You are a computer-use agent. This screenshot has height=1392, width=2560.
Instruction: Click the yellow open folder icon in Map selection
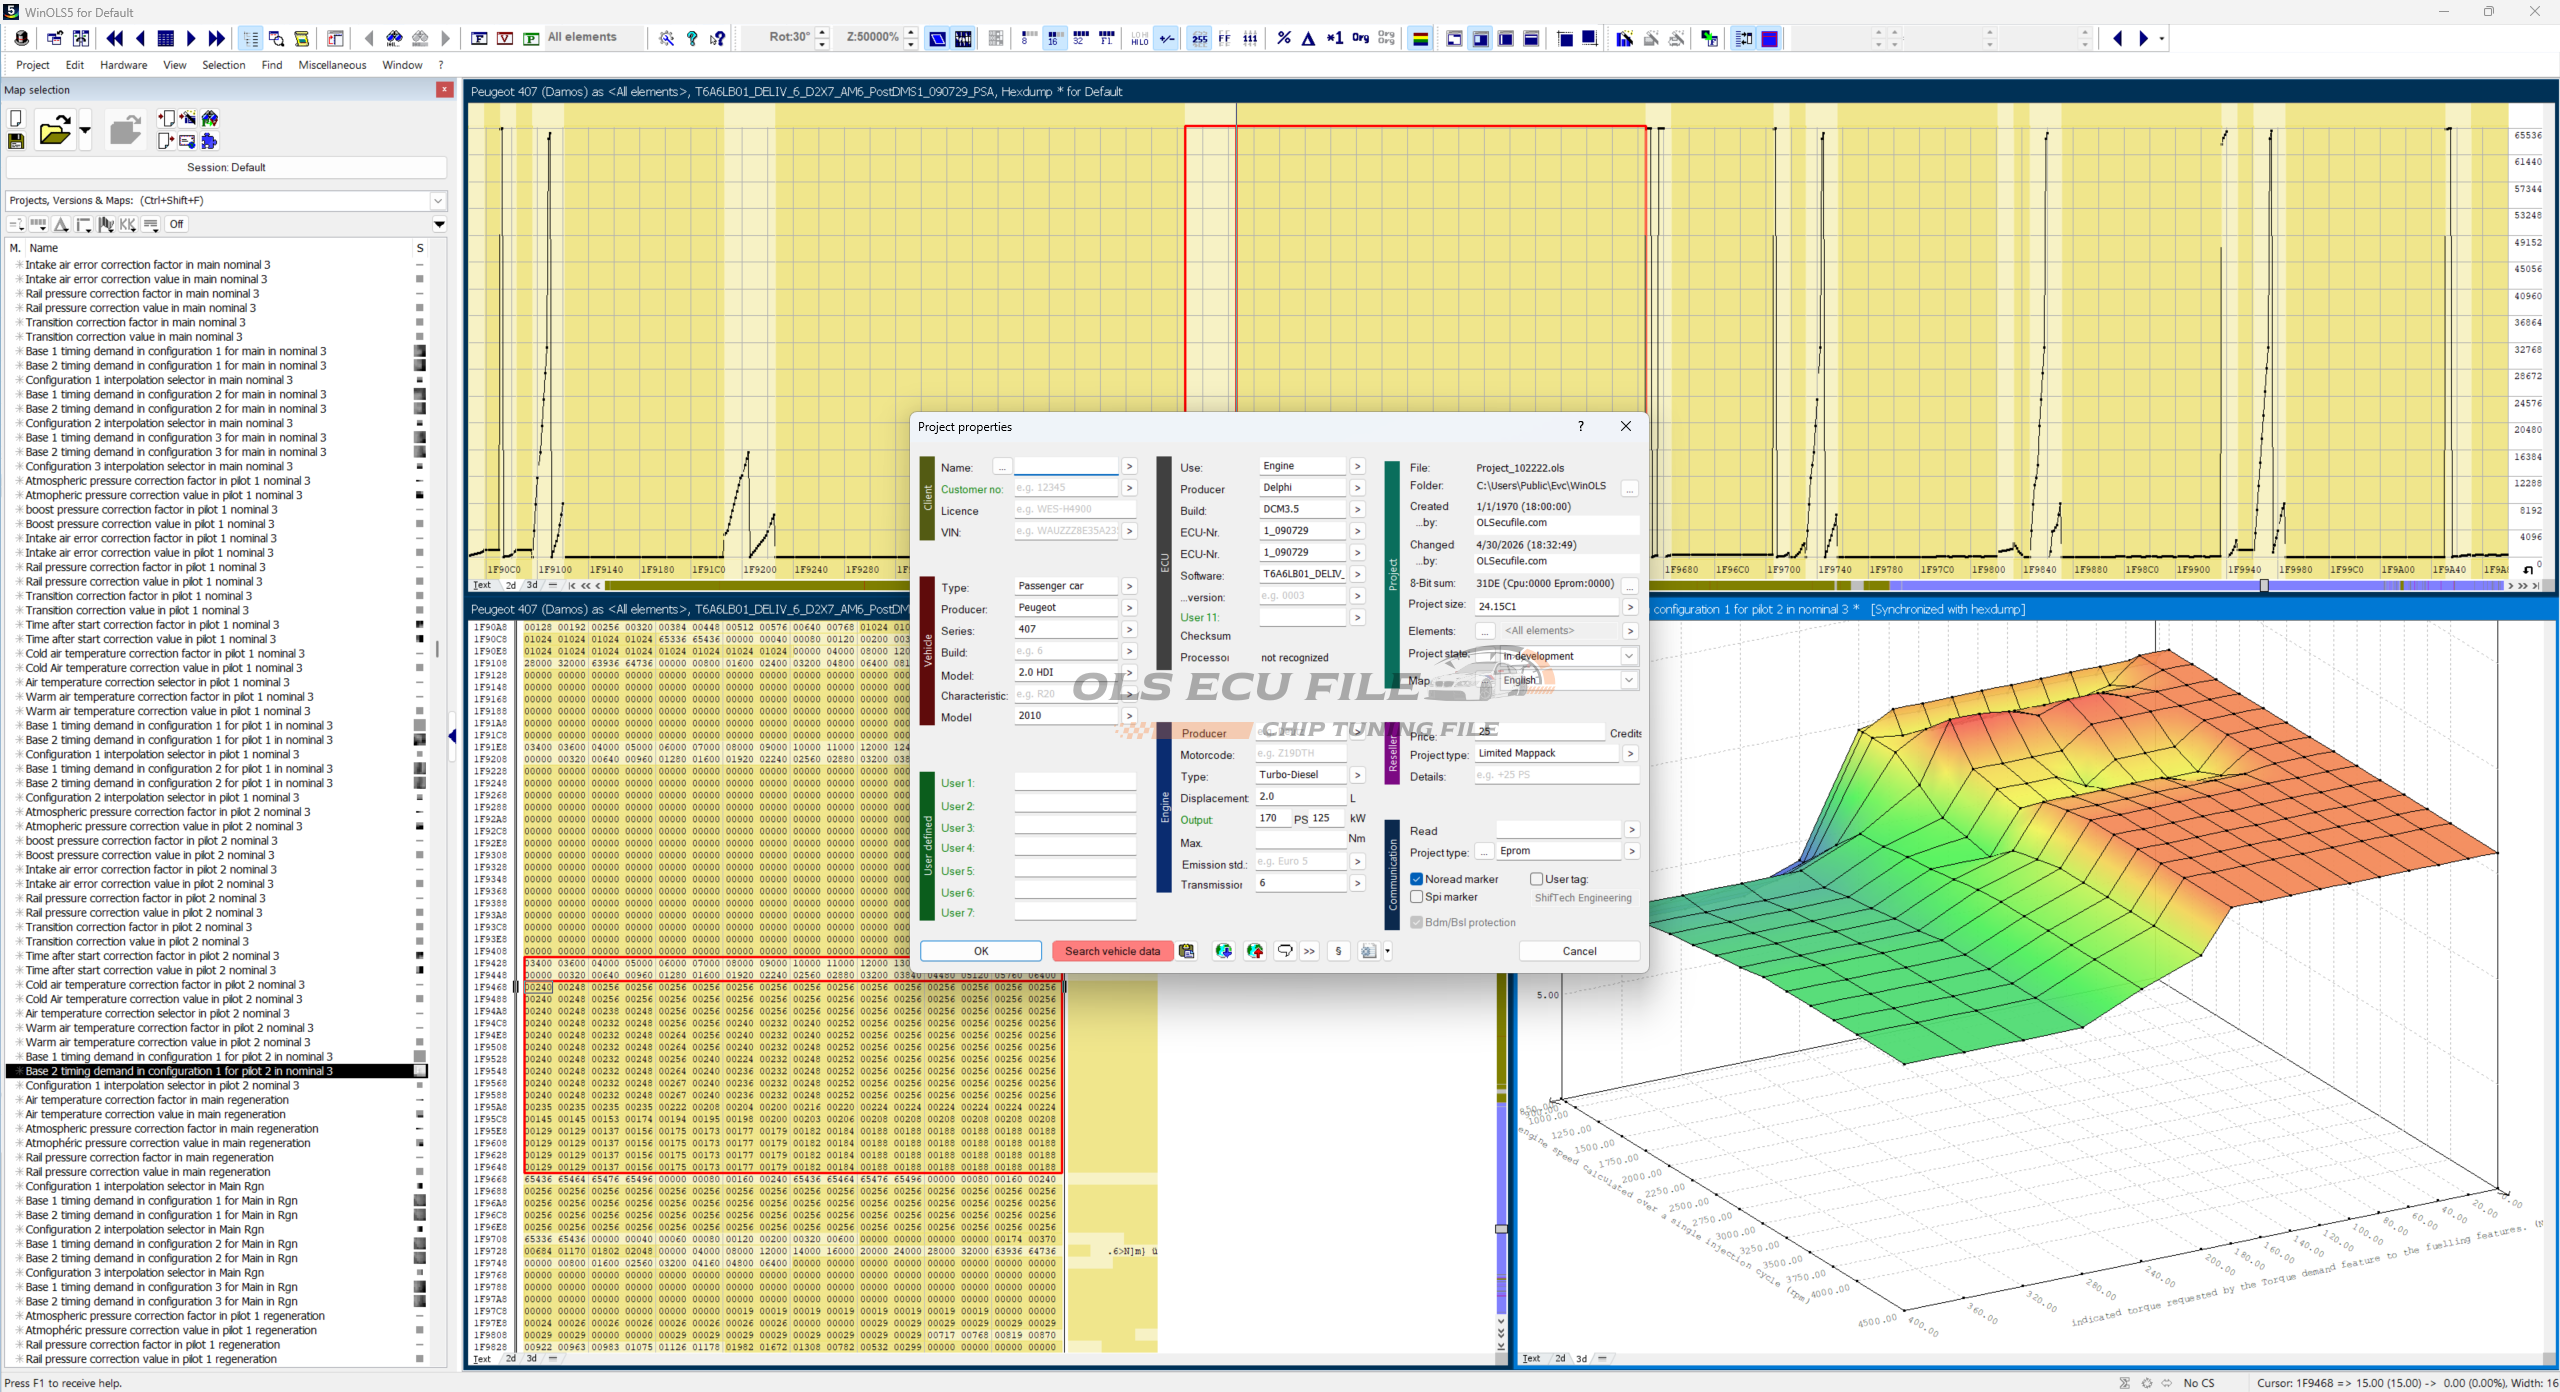55,130
